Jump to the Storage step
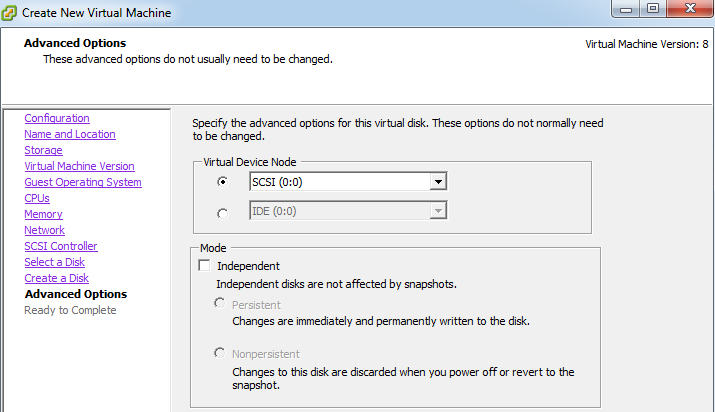 point(43,150)
